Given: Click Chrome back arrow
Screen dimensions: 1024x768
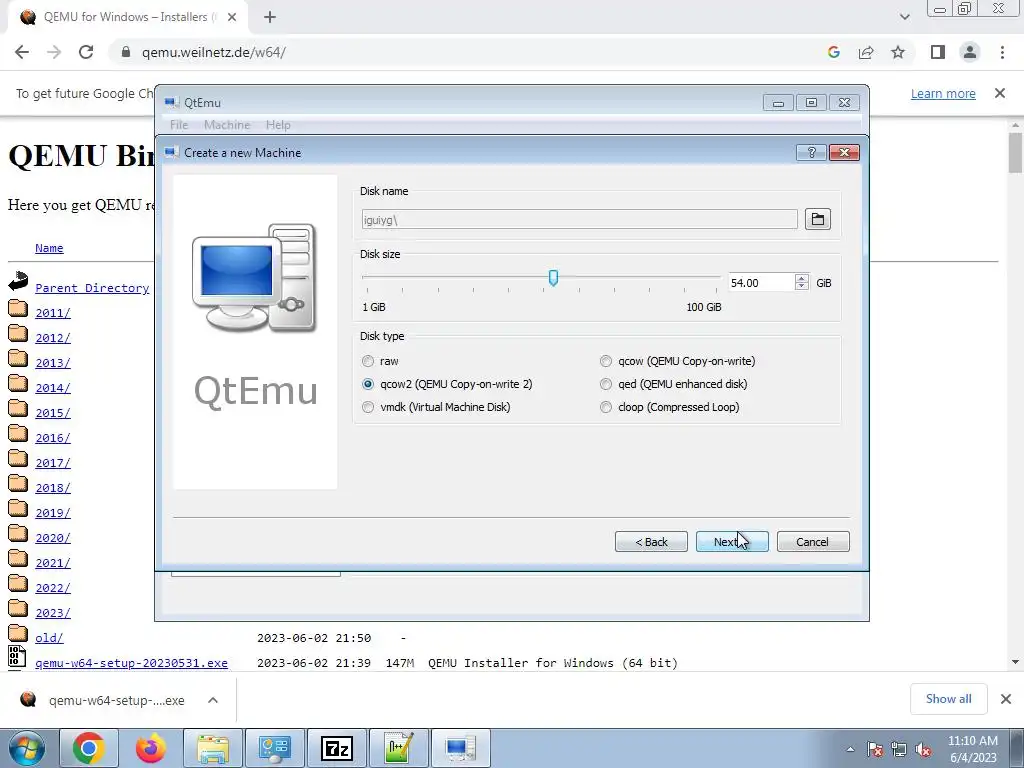Looking at the screenshot, I should (22, 52).
